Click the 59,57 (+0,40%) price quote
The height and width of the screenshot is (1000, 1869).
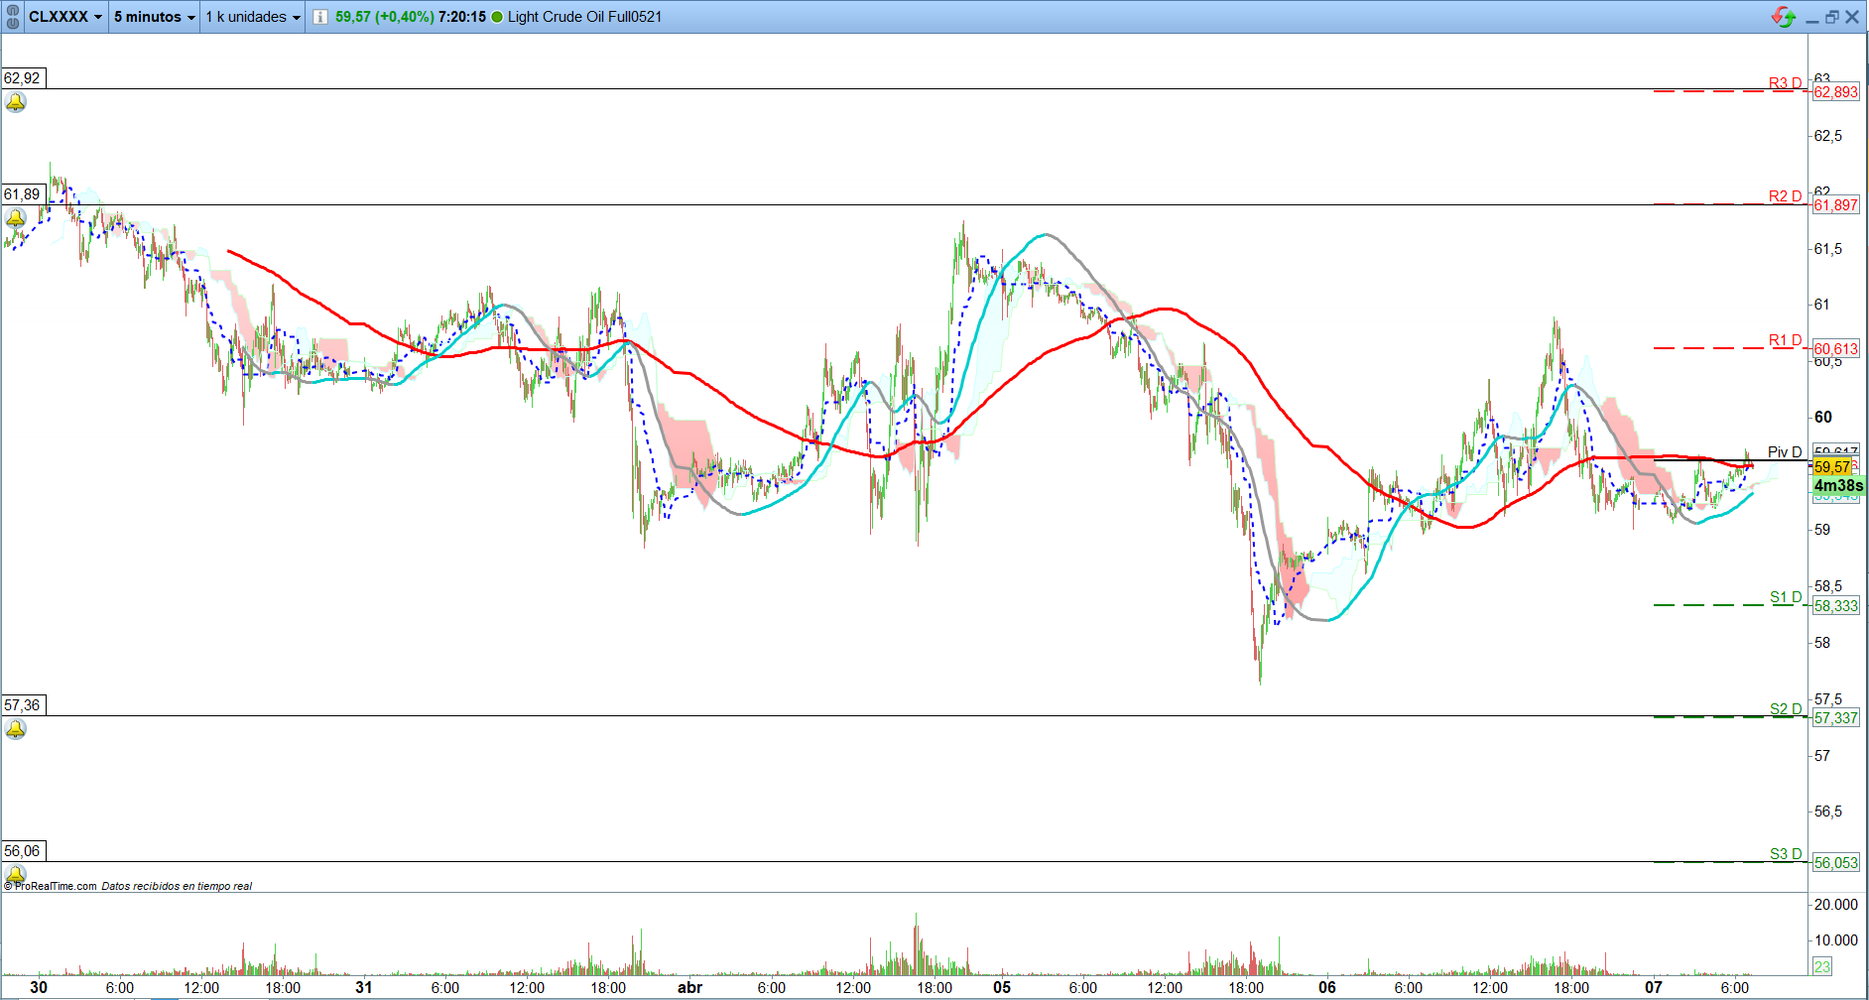coord(385,17)
